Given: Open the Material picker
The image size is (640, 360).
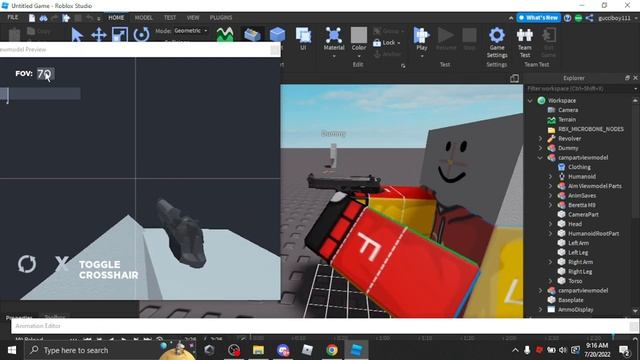Looking at the screenshot, I should [334, 39].
